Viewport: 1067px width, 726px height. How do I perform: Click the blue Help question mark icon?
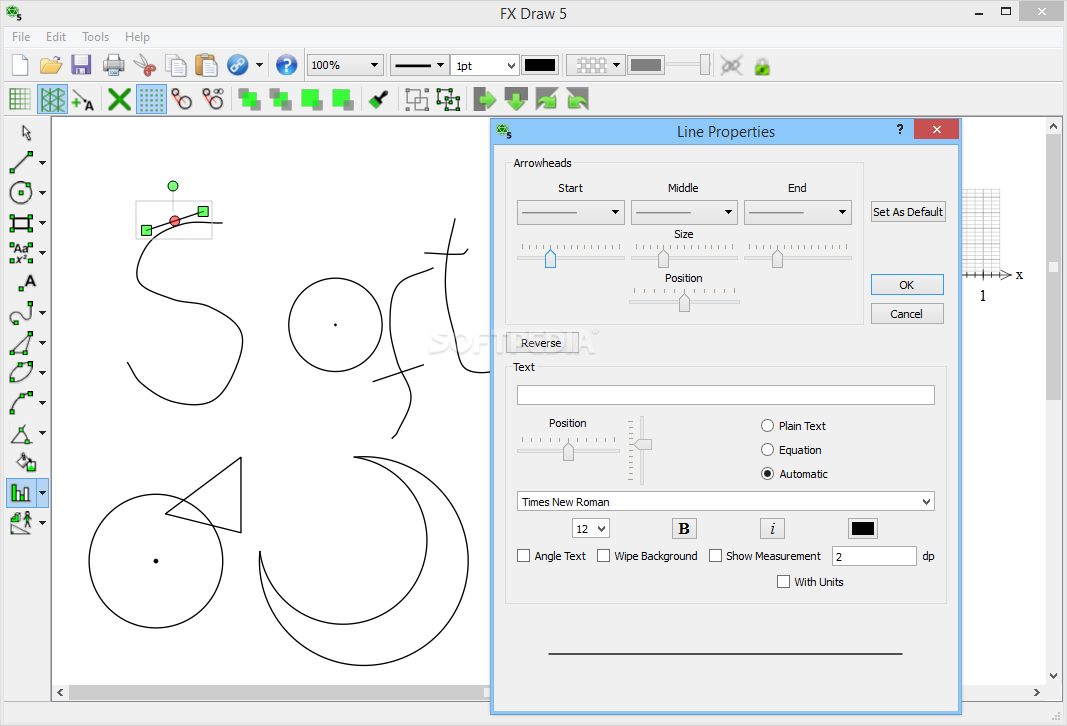[x=286, y=65]
